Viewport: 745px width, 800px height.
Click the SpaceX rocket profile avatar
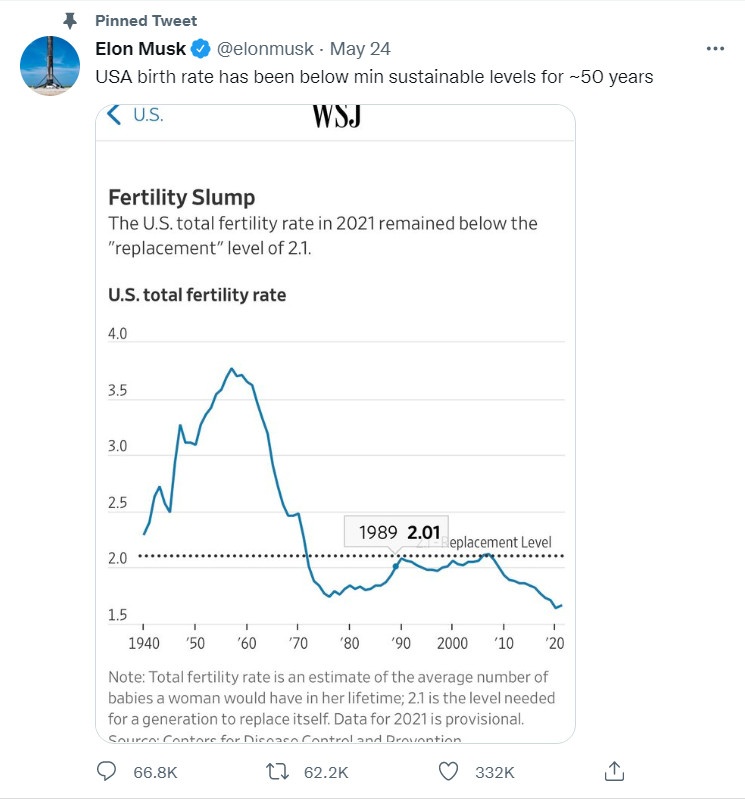click(48, 64)
